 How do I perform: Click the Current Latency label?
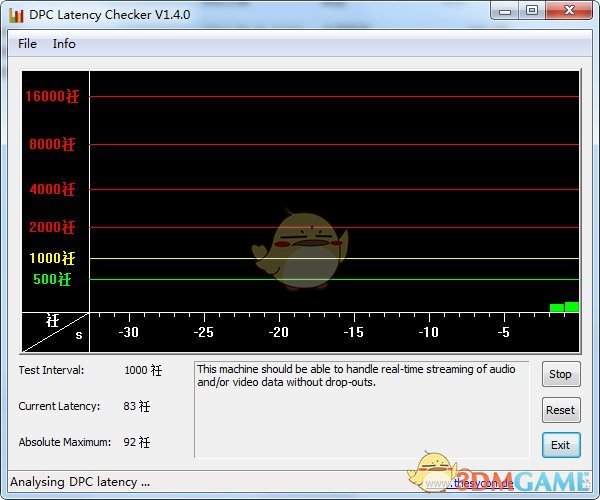59,406
